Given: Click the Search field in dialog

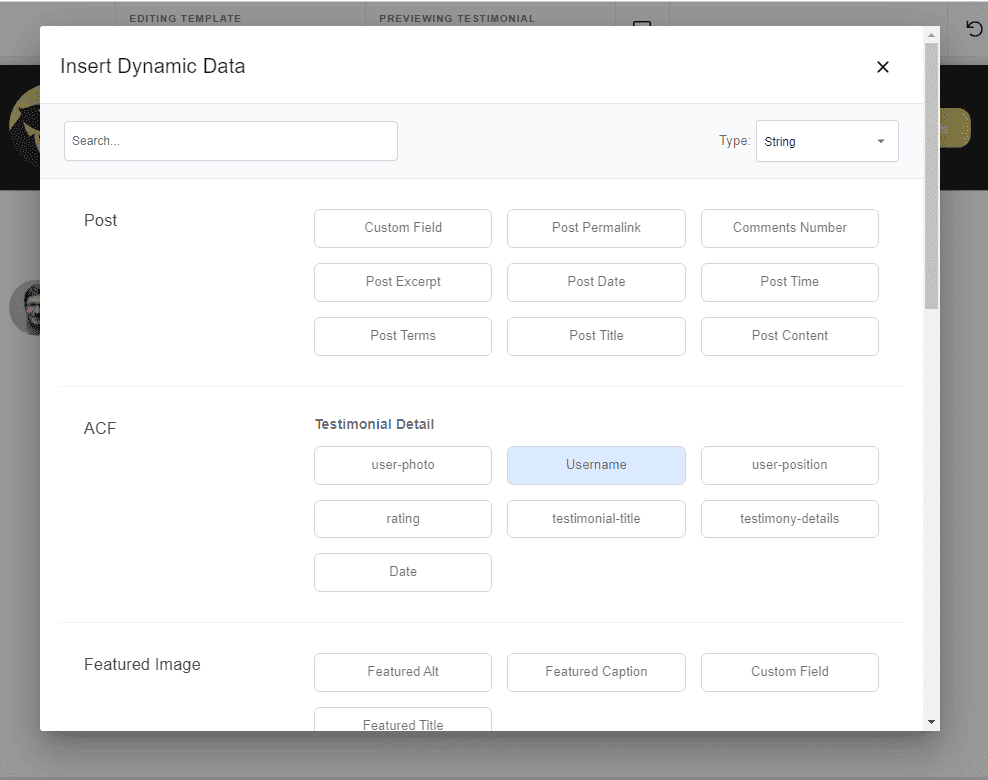Looking at the screenshot, I should (231, 141).
